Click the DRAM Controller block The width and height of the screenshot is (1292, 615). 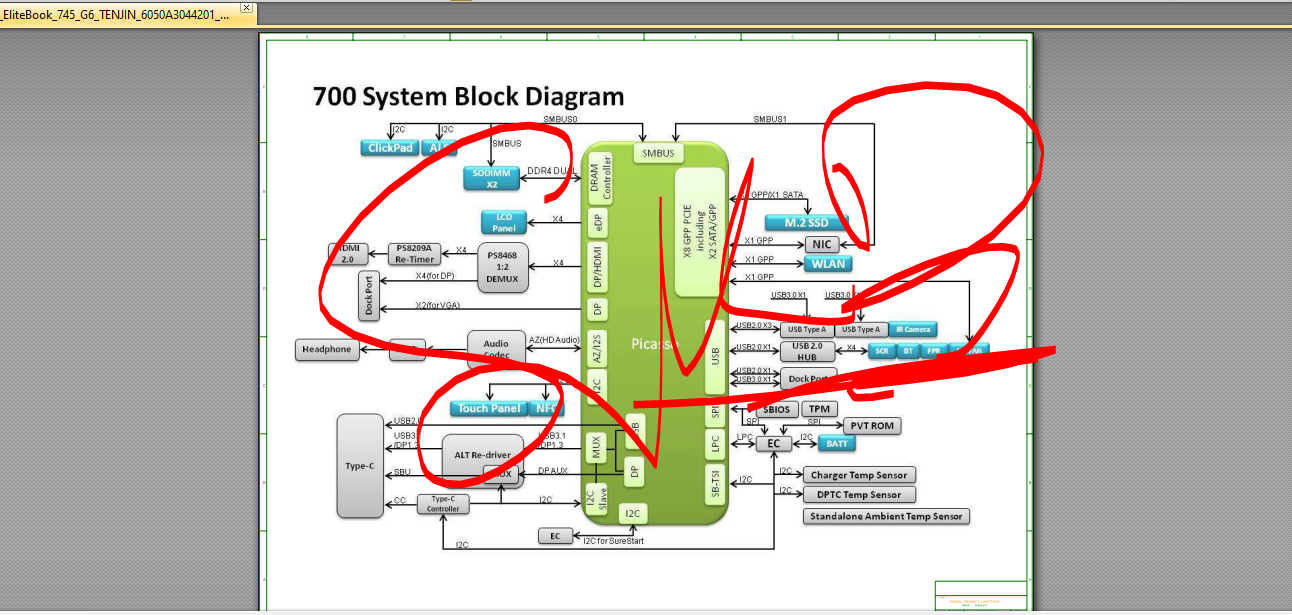600,180
